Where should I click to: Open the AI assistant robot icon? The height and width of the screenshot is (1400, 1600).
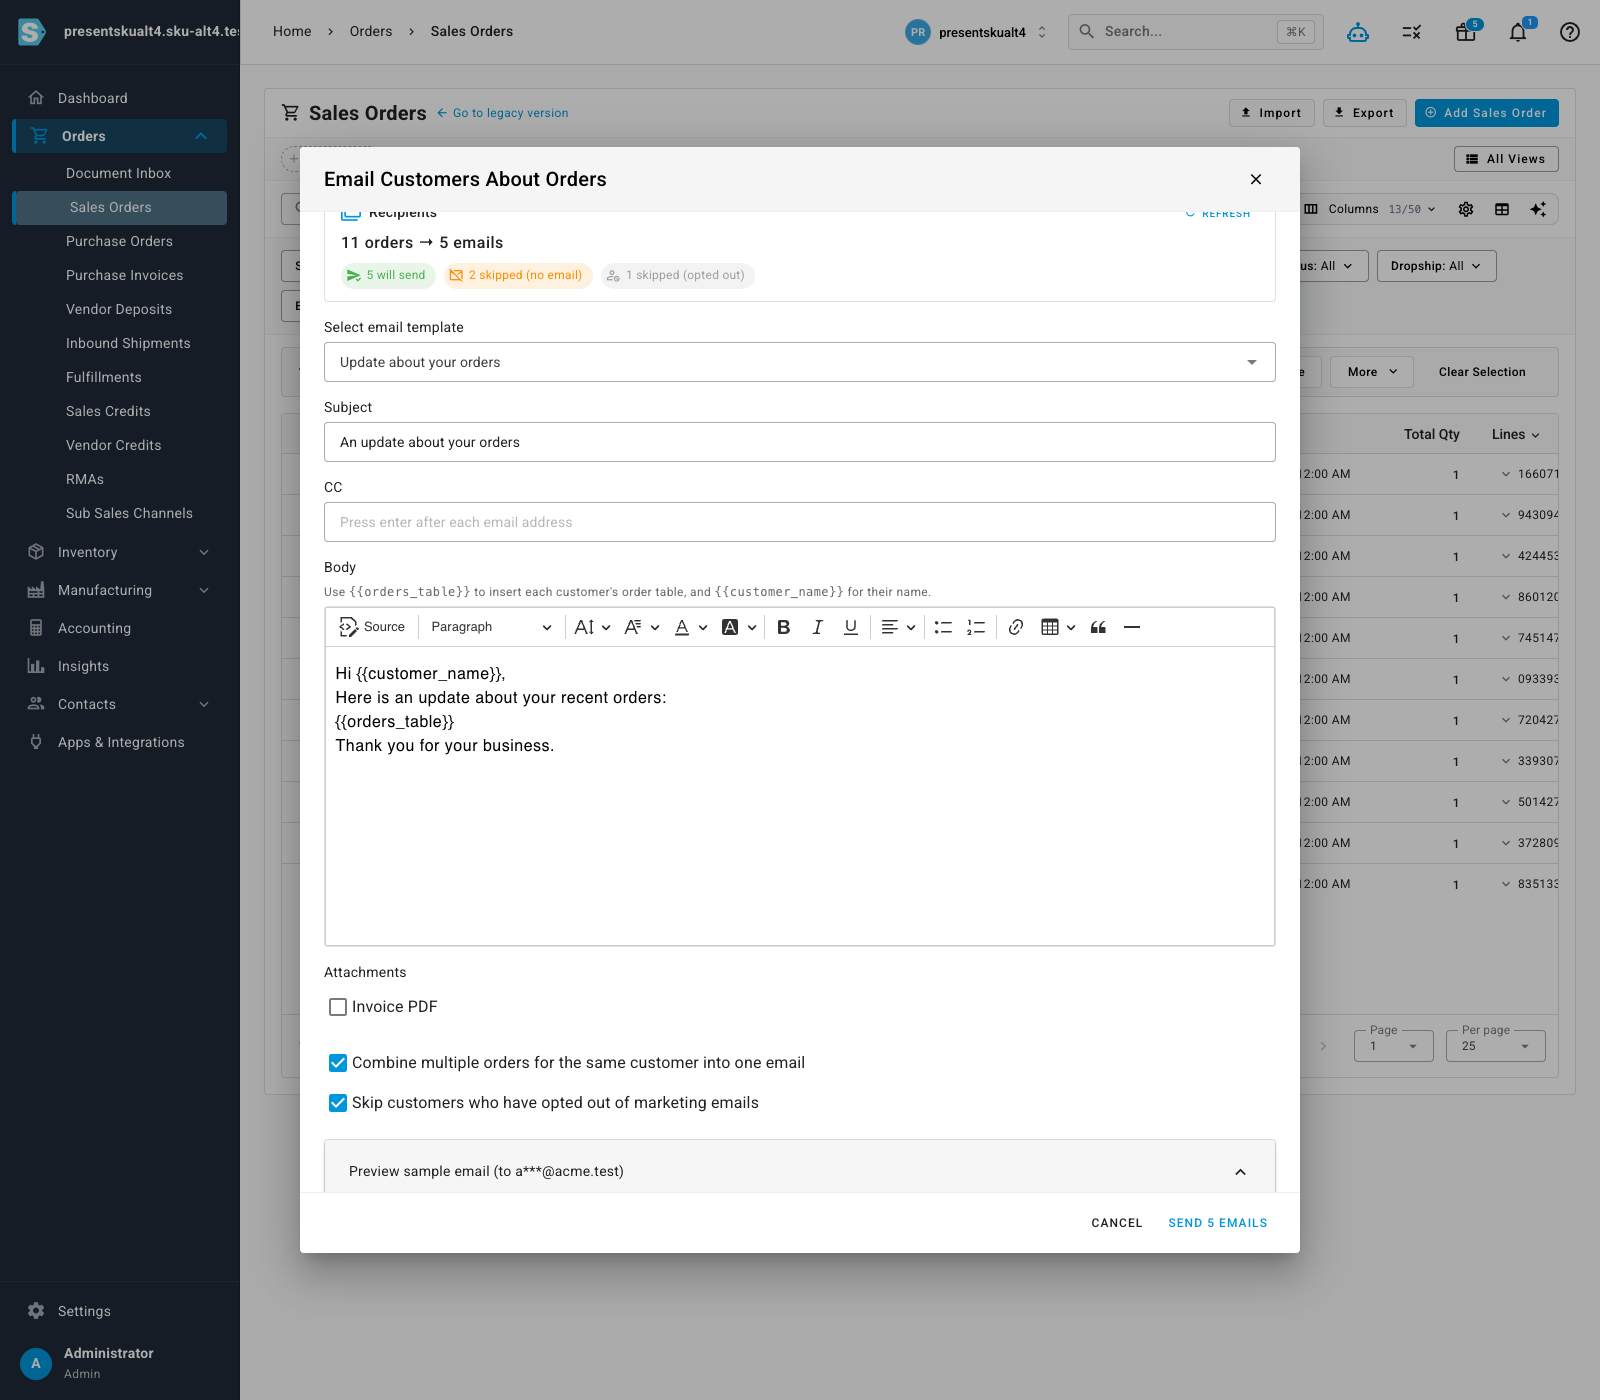[x=1358, y=32]
